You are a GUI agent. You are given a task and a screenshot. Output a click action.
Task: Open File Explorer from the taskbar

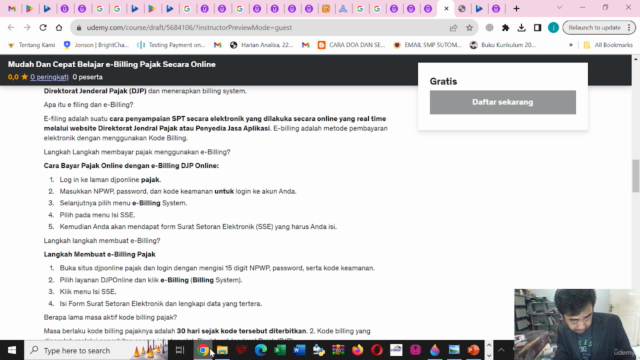(x=222, y=350)
